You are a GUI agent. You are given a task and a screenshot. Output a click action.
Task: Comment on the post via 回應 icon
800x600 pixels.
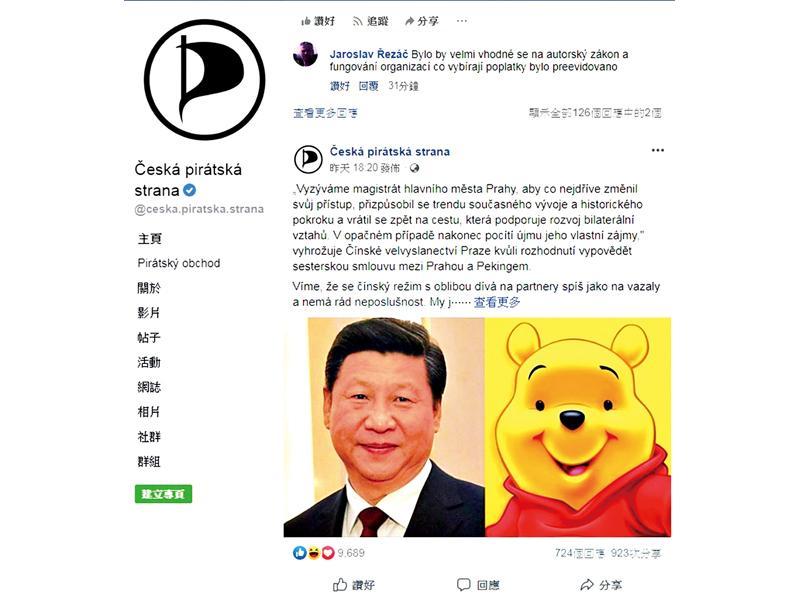(x=478, y=585)
